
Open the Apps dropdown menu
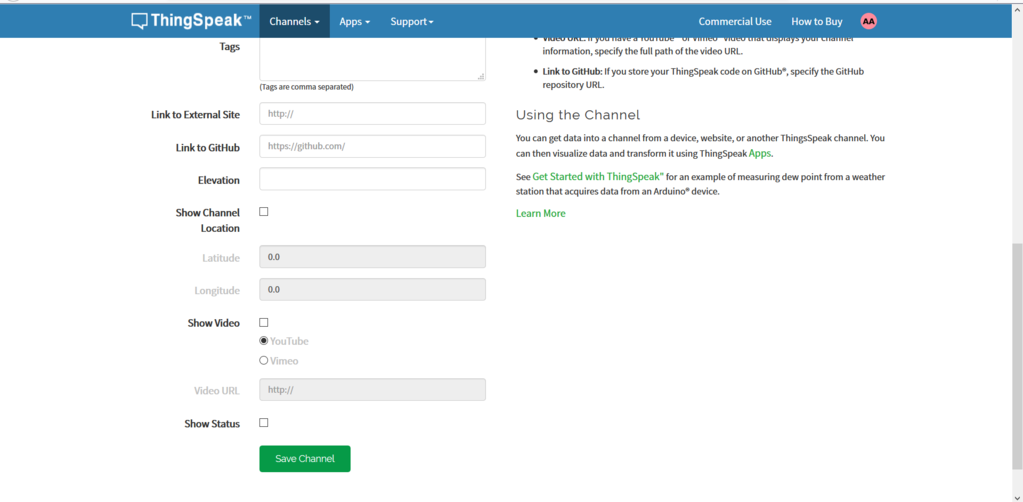[x=354, y=21]
